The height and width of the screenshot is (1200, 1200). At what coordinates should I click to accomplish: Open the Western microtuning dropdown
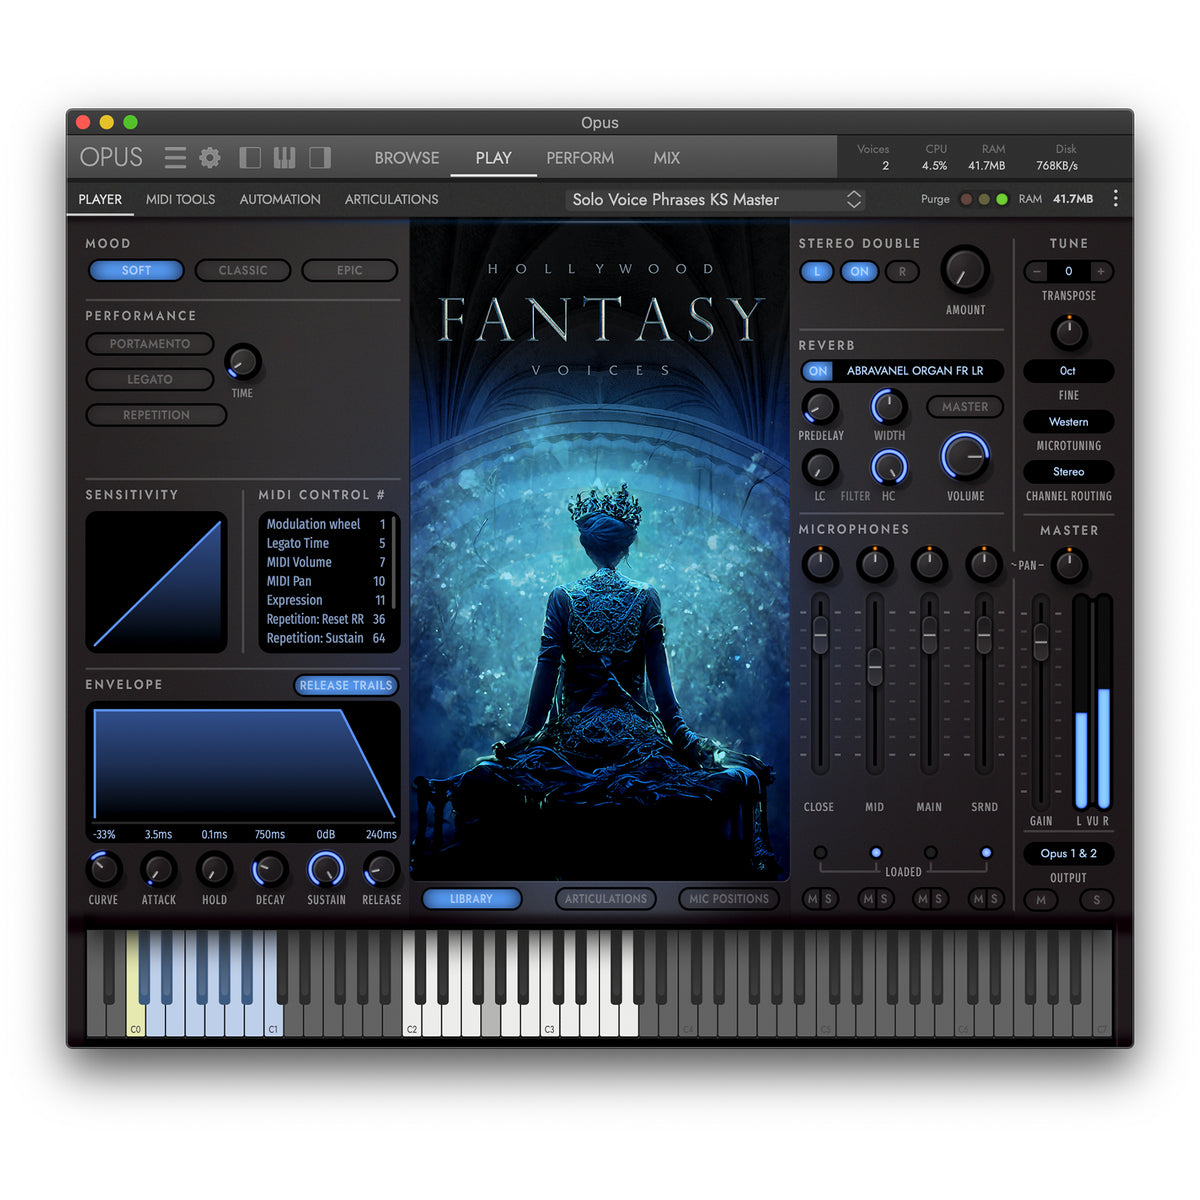[1068, 422]
